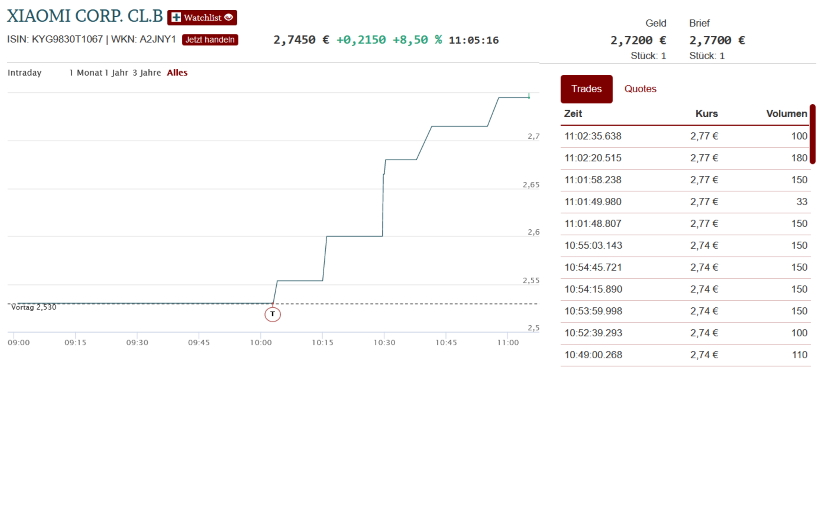Image resolution: width=821 pixels, height=532 pixels.
Task: Click the 10:30 x-axis label
Action: click(x=384, y=342)
